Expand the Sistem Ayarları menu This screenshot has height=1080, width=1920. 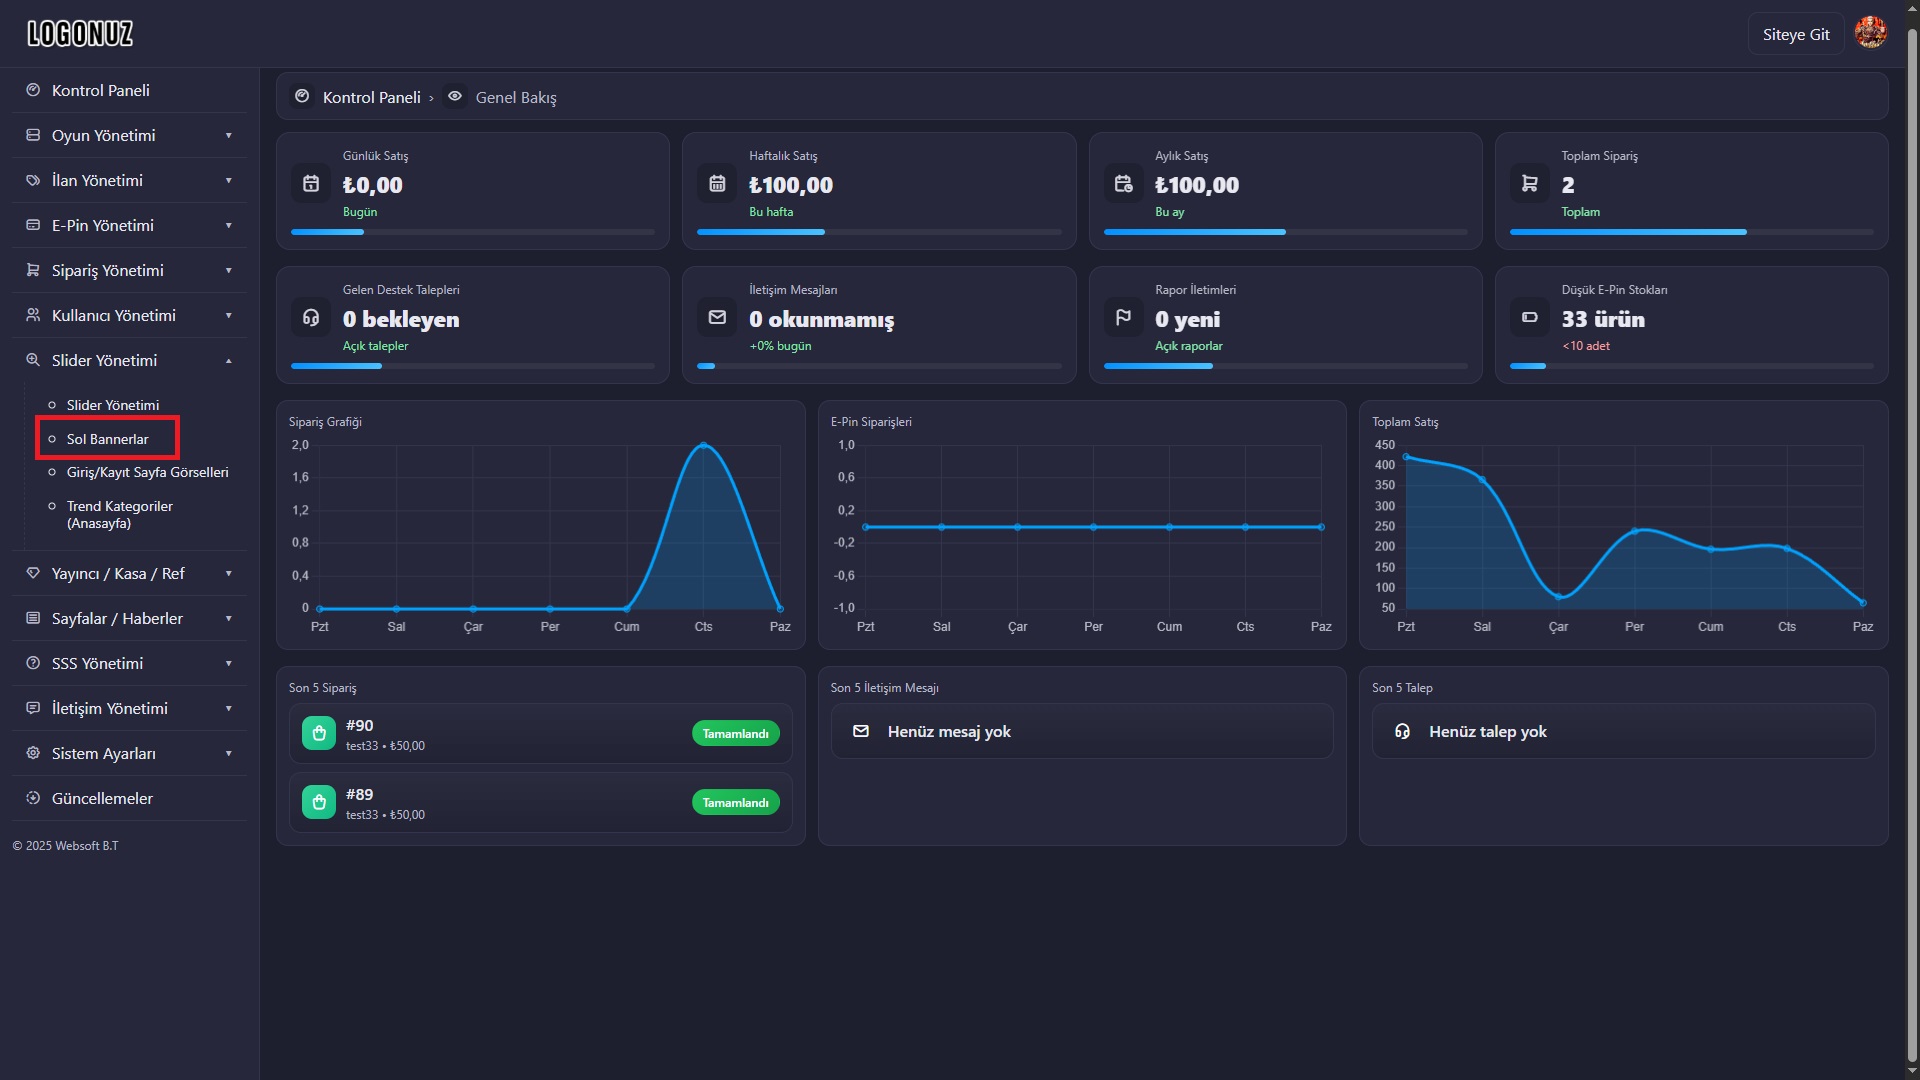pos(129,753)
